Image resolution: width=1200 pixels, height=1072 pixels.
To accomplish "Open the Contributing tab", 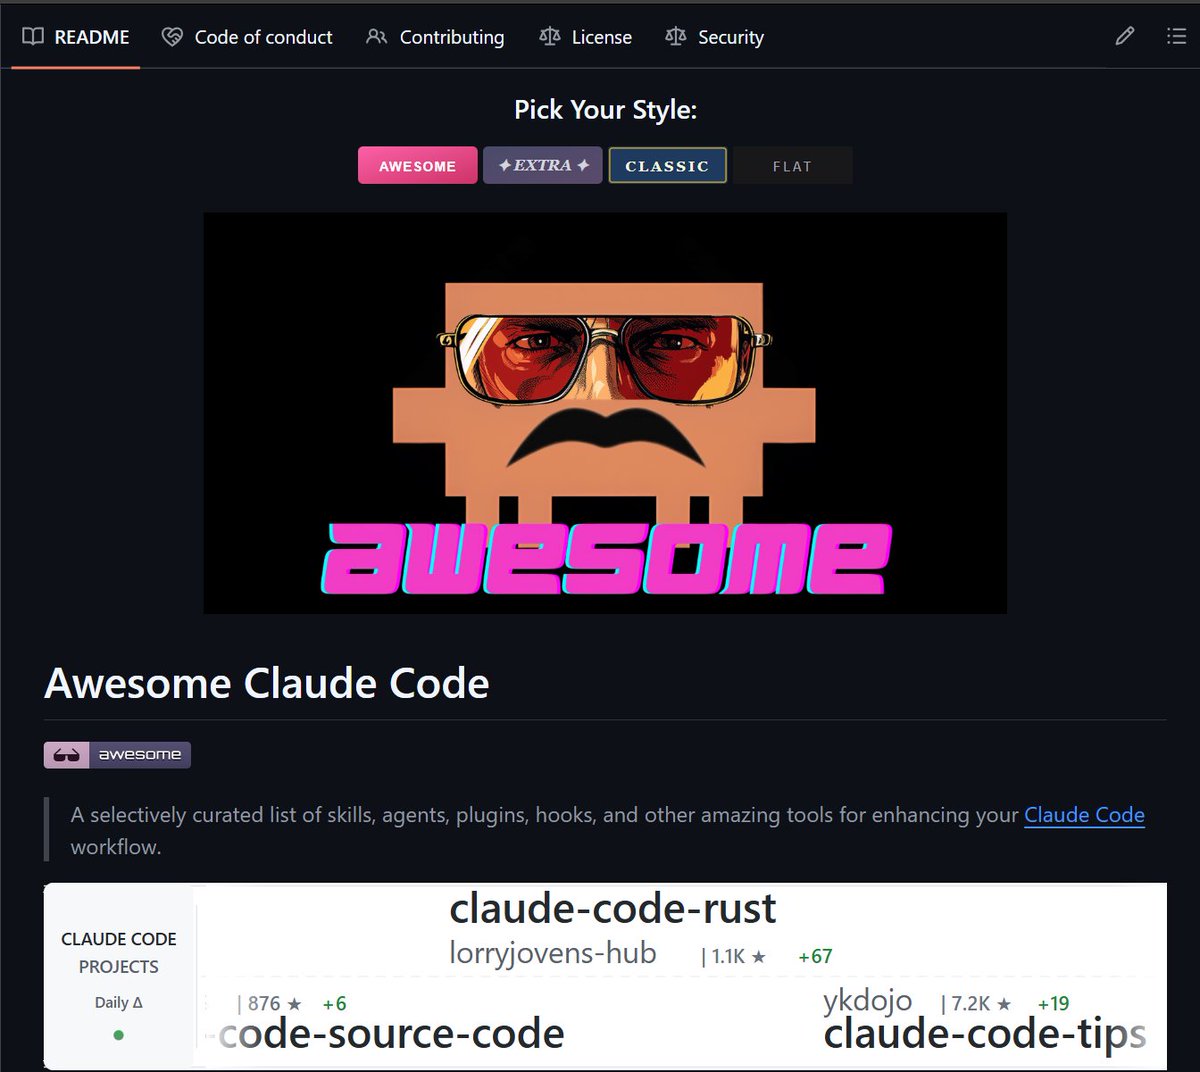I will (435, 37).
